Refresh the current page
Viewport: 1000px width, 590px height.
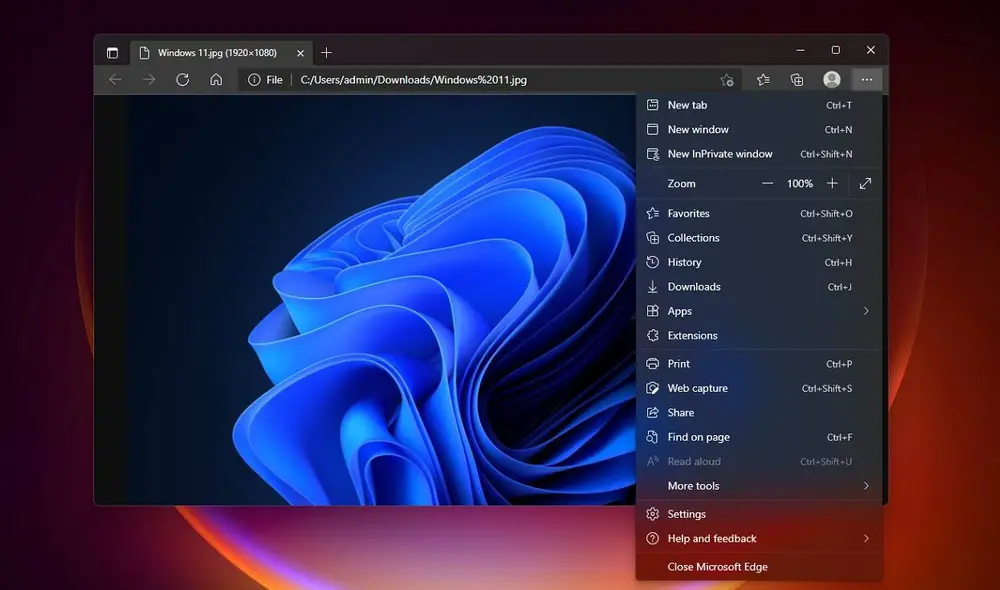183,79
